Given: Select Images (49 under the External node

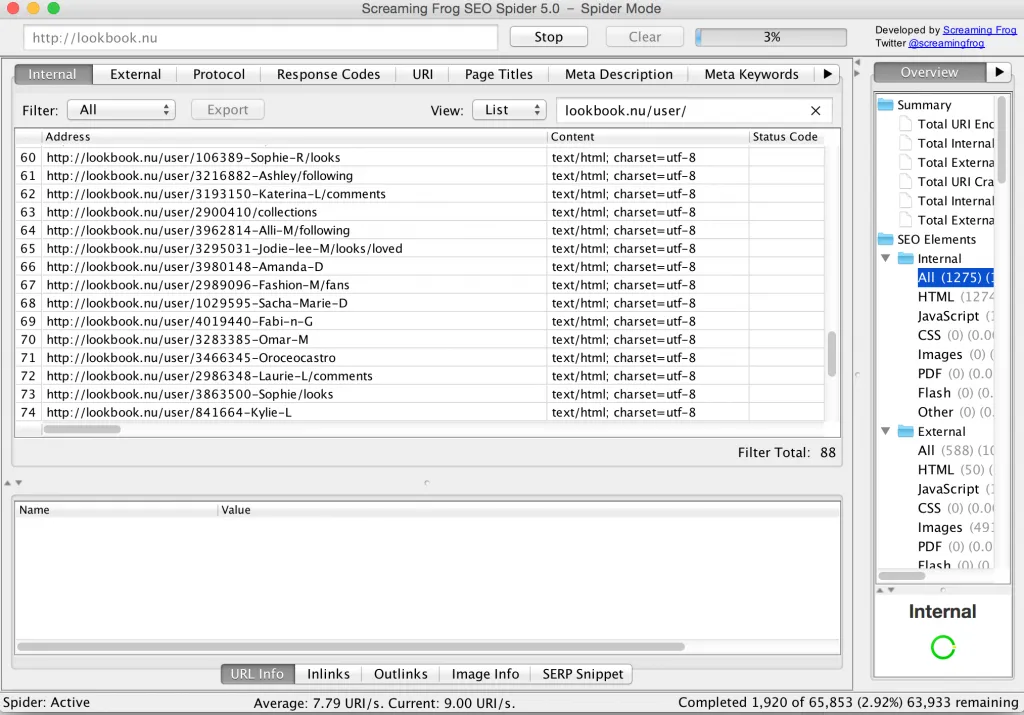Looking at the screenshot, I should [955, 528].
